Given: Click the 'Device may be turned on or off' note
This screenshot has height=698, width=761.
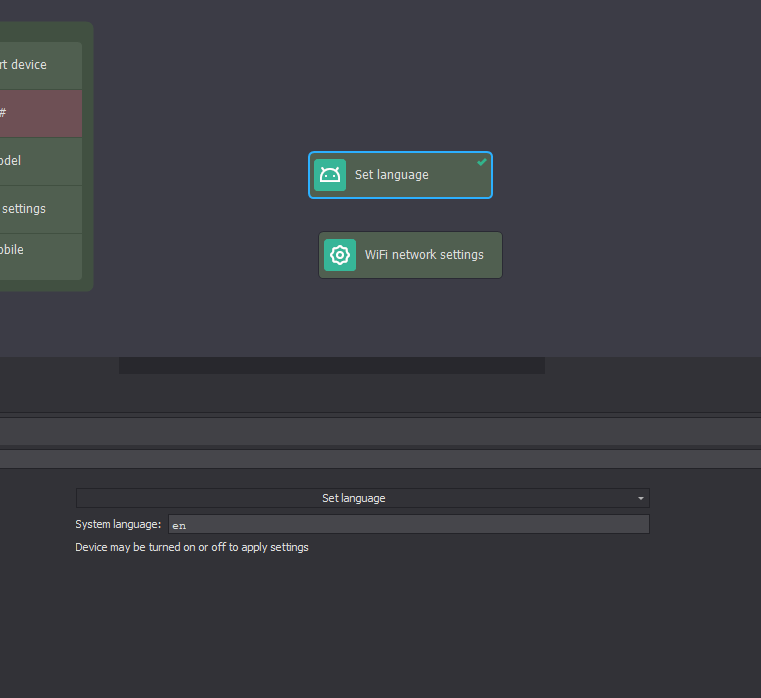Looking at the screenshot, I should coord(192,547).
